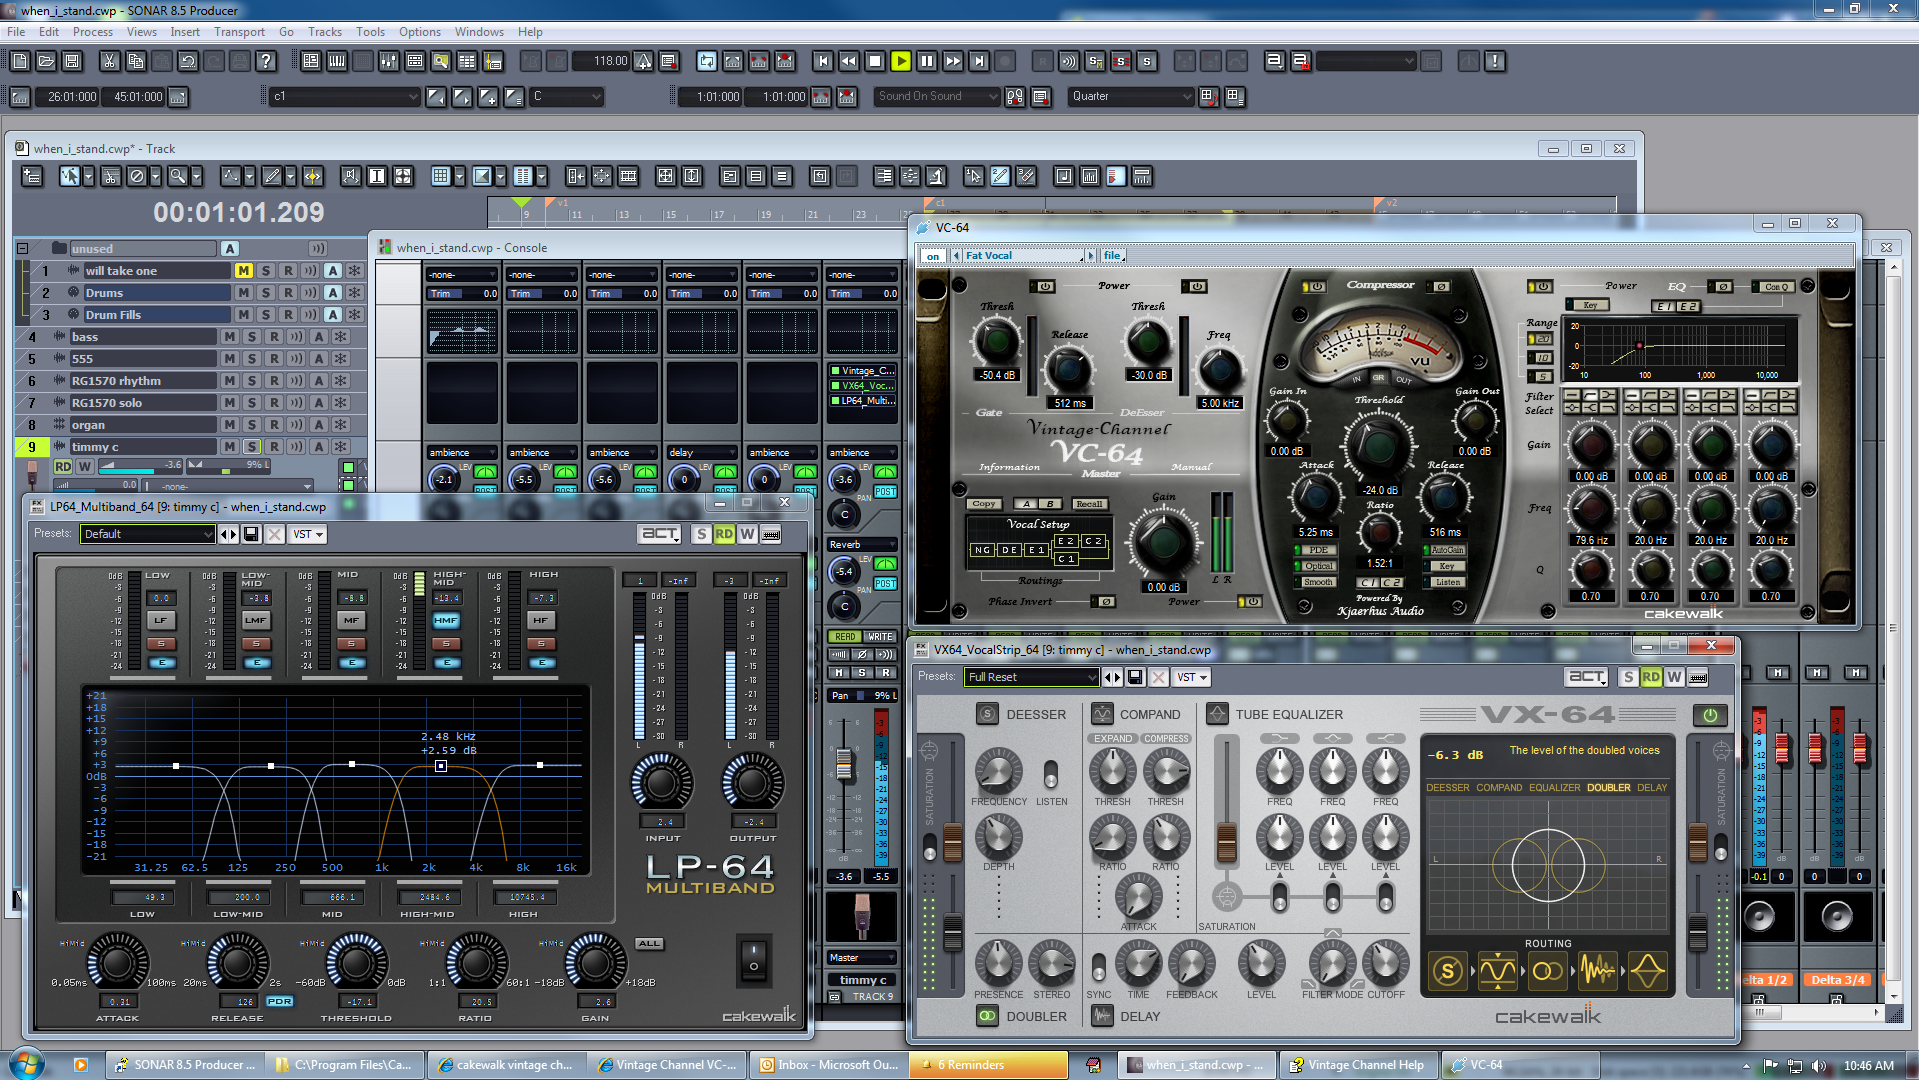Adjust the Tube Equalizer saturation slider handle

pyautogui.click(x=1226, y=842)
